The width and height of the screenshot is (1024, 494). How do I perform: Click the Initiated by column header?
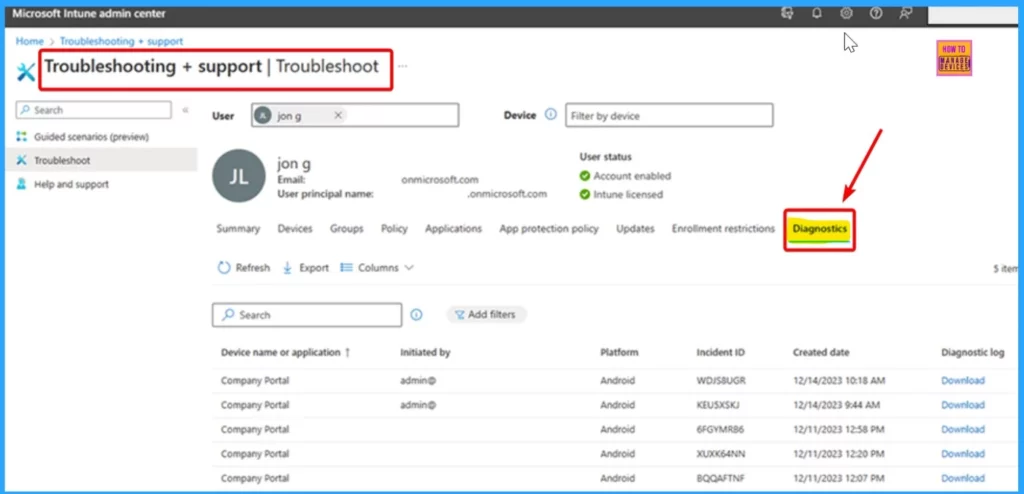pyautogui.click(x=425, y=352)
